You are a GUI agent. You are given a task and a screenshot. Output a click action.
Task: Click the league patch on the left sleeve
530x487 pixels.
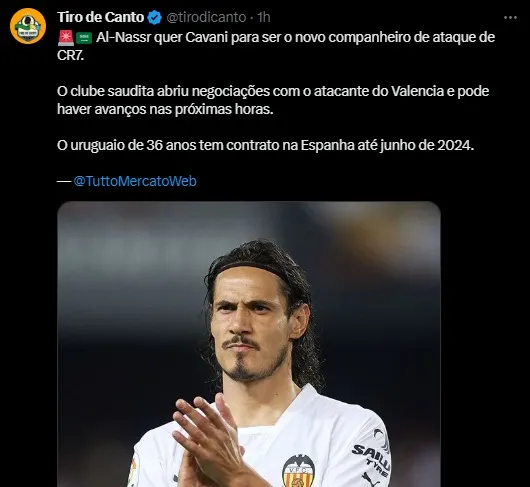click(x=133, y=473)
